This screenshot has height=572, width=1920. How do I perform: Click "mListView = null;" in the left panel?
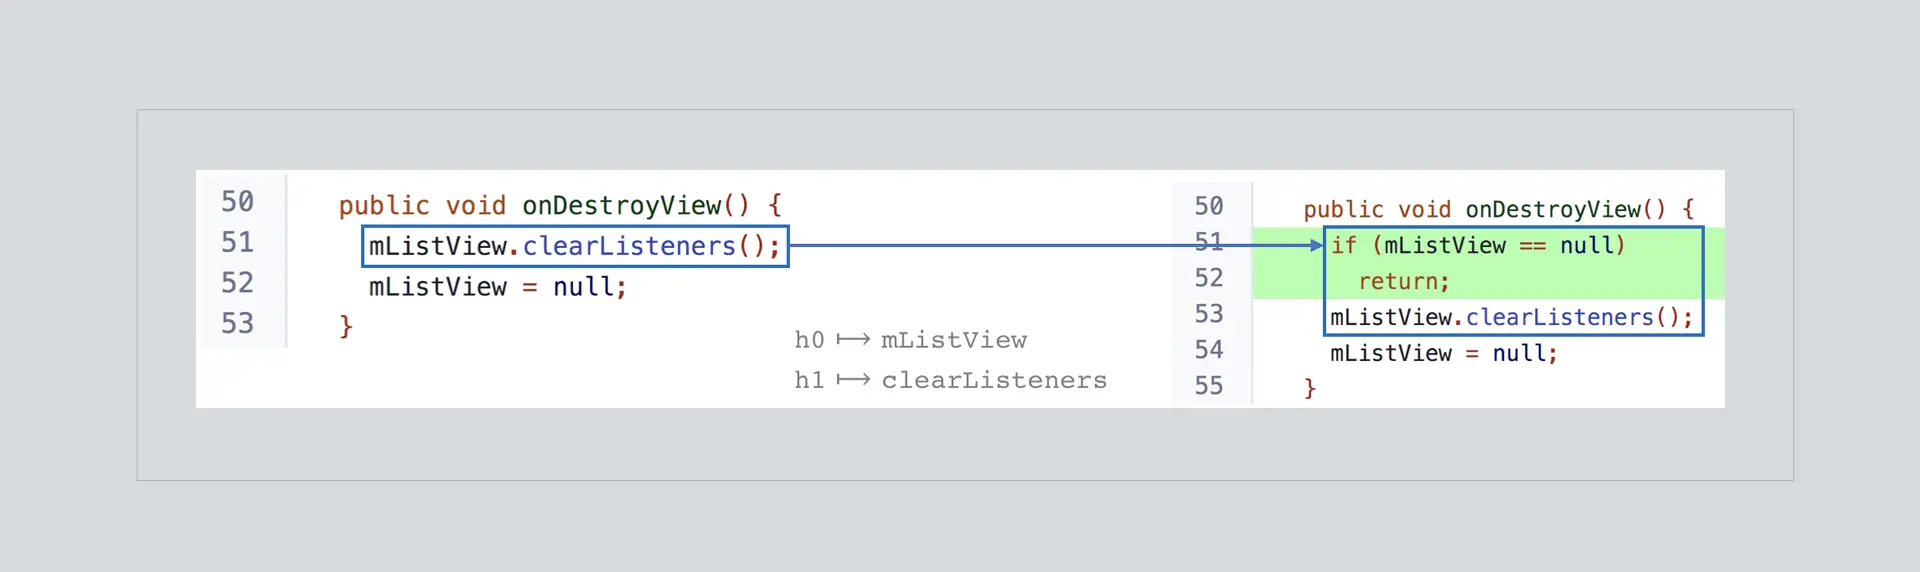[497, 287]
